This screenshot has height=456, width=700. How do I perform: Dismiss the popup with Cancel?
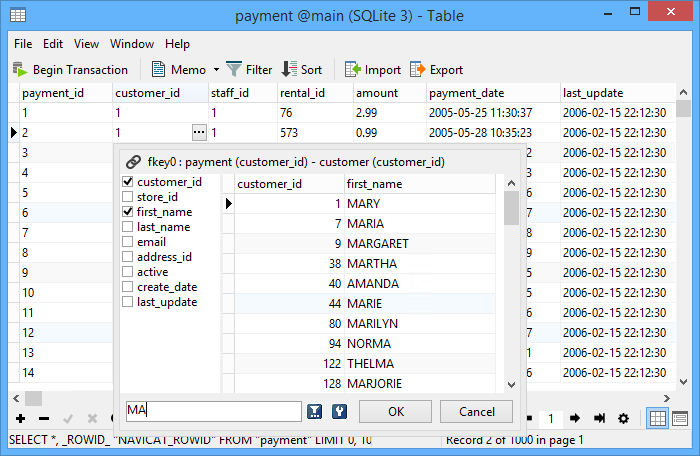coord(476,411)
